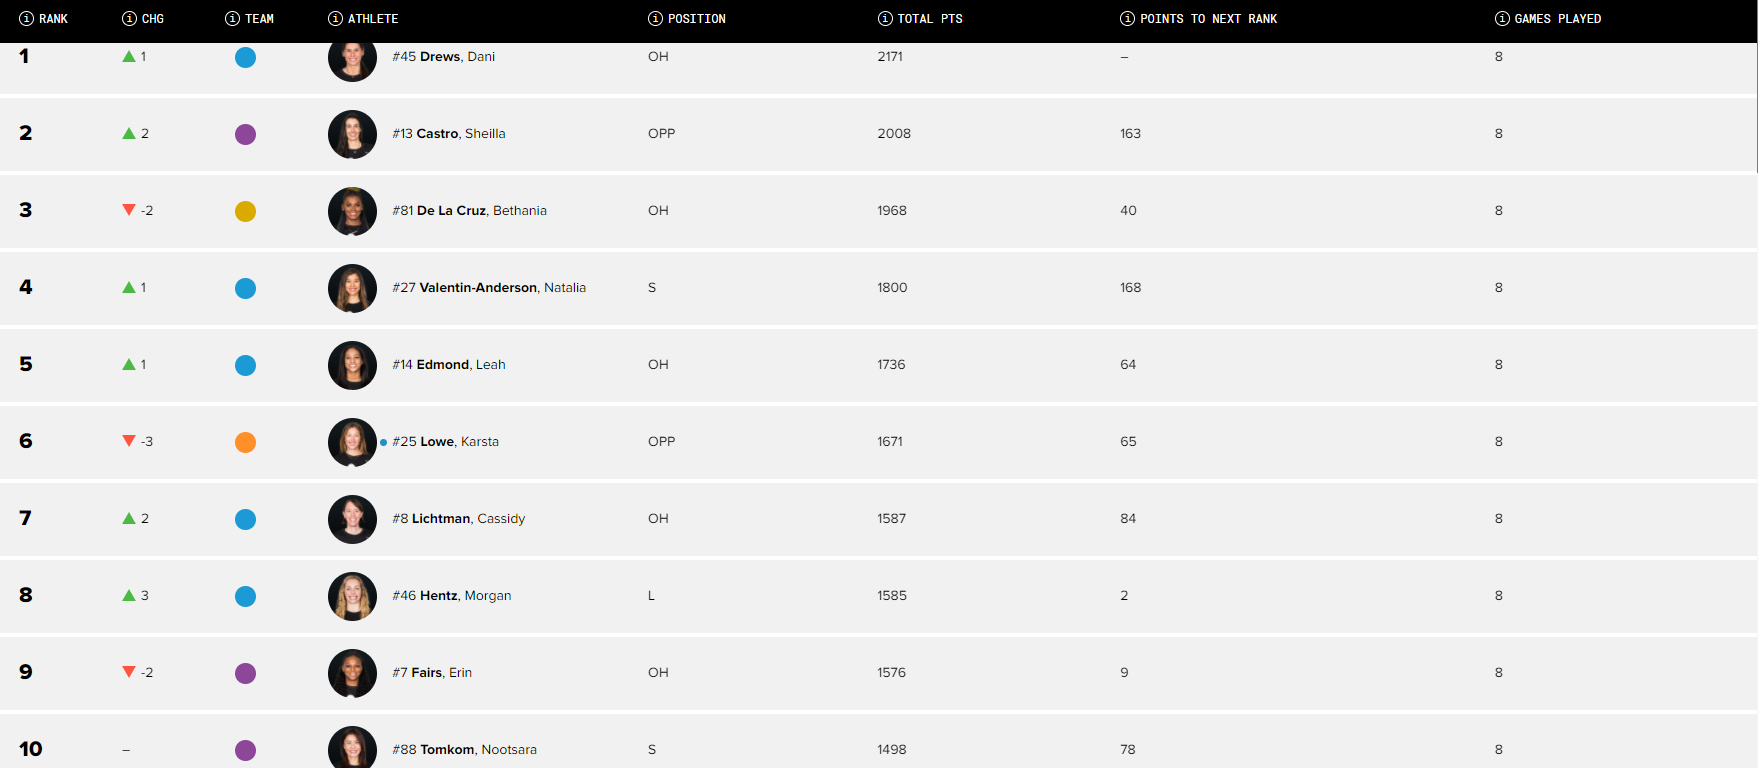Click the gold team dot for De La Cruz

coord(245,211)
